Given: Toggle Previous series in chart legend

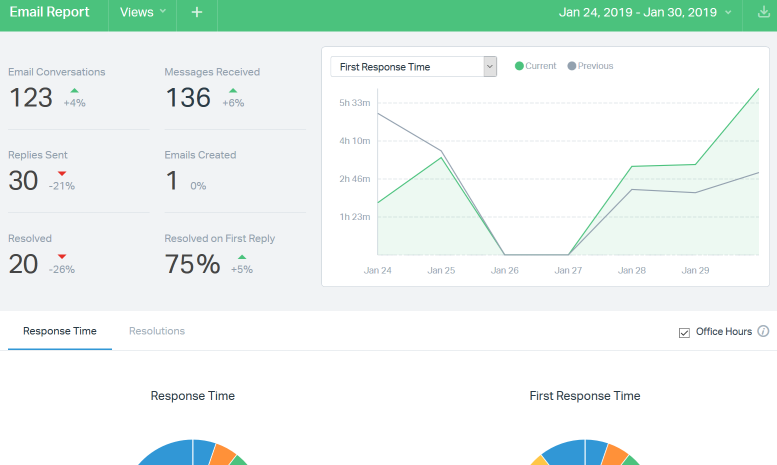Looking at the screenshot, I should (590, 66).
